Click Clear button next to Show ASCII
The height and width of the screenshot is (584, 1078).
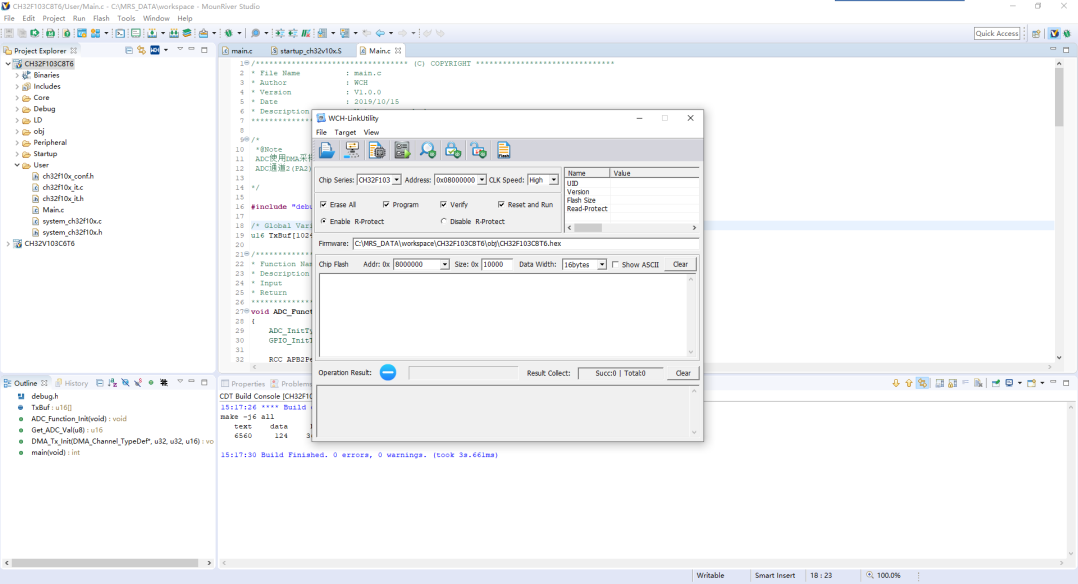coord(680,265)
